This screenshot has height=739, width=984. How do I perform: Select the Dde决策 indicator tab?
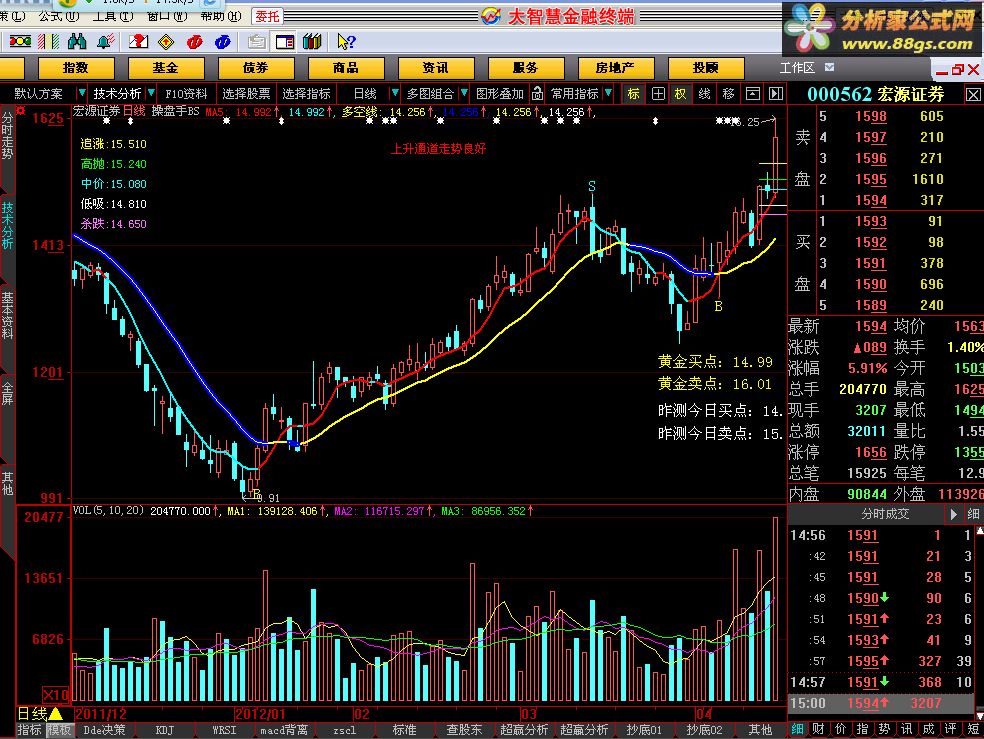[x=104, y=730]
